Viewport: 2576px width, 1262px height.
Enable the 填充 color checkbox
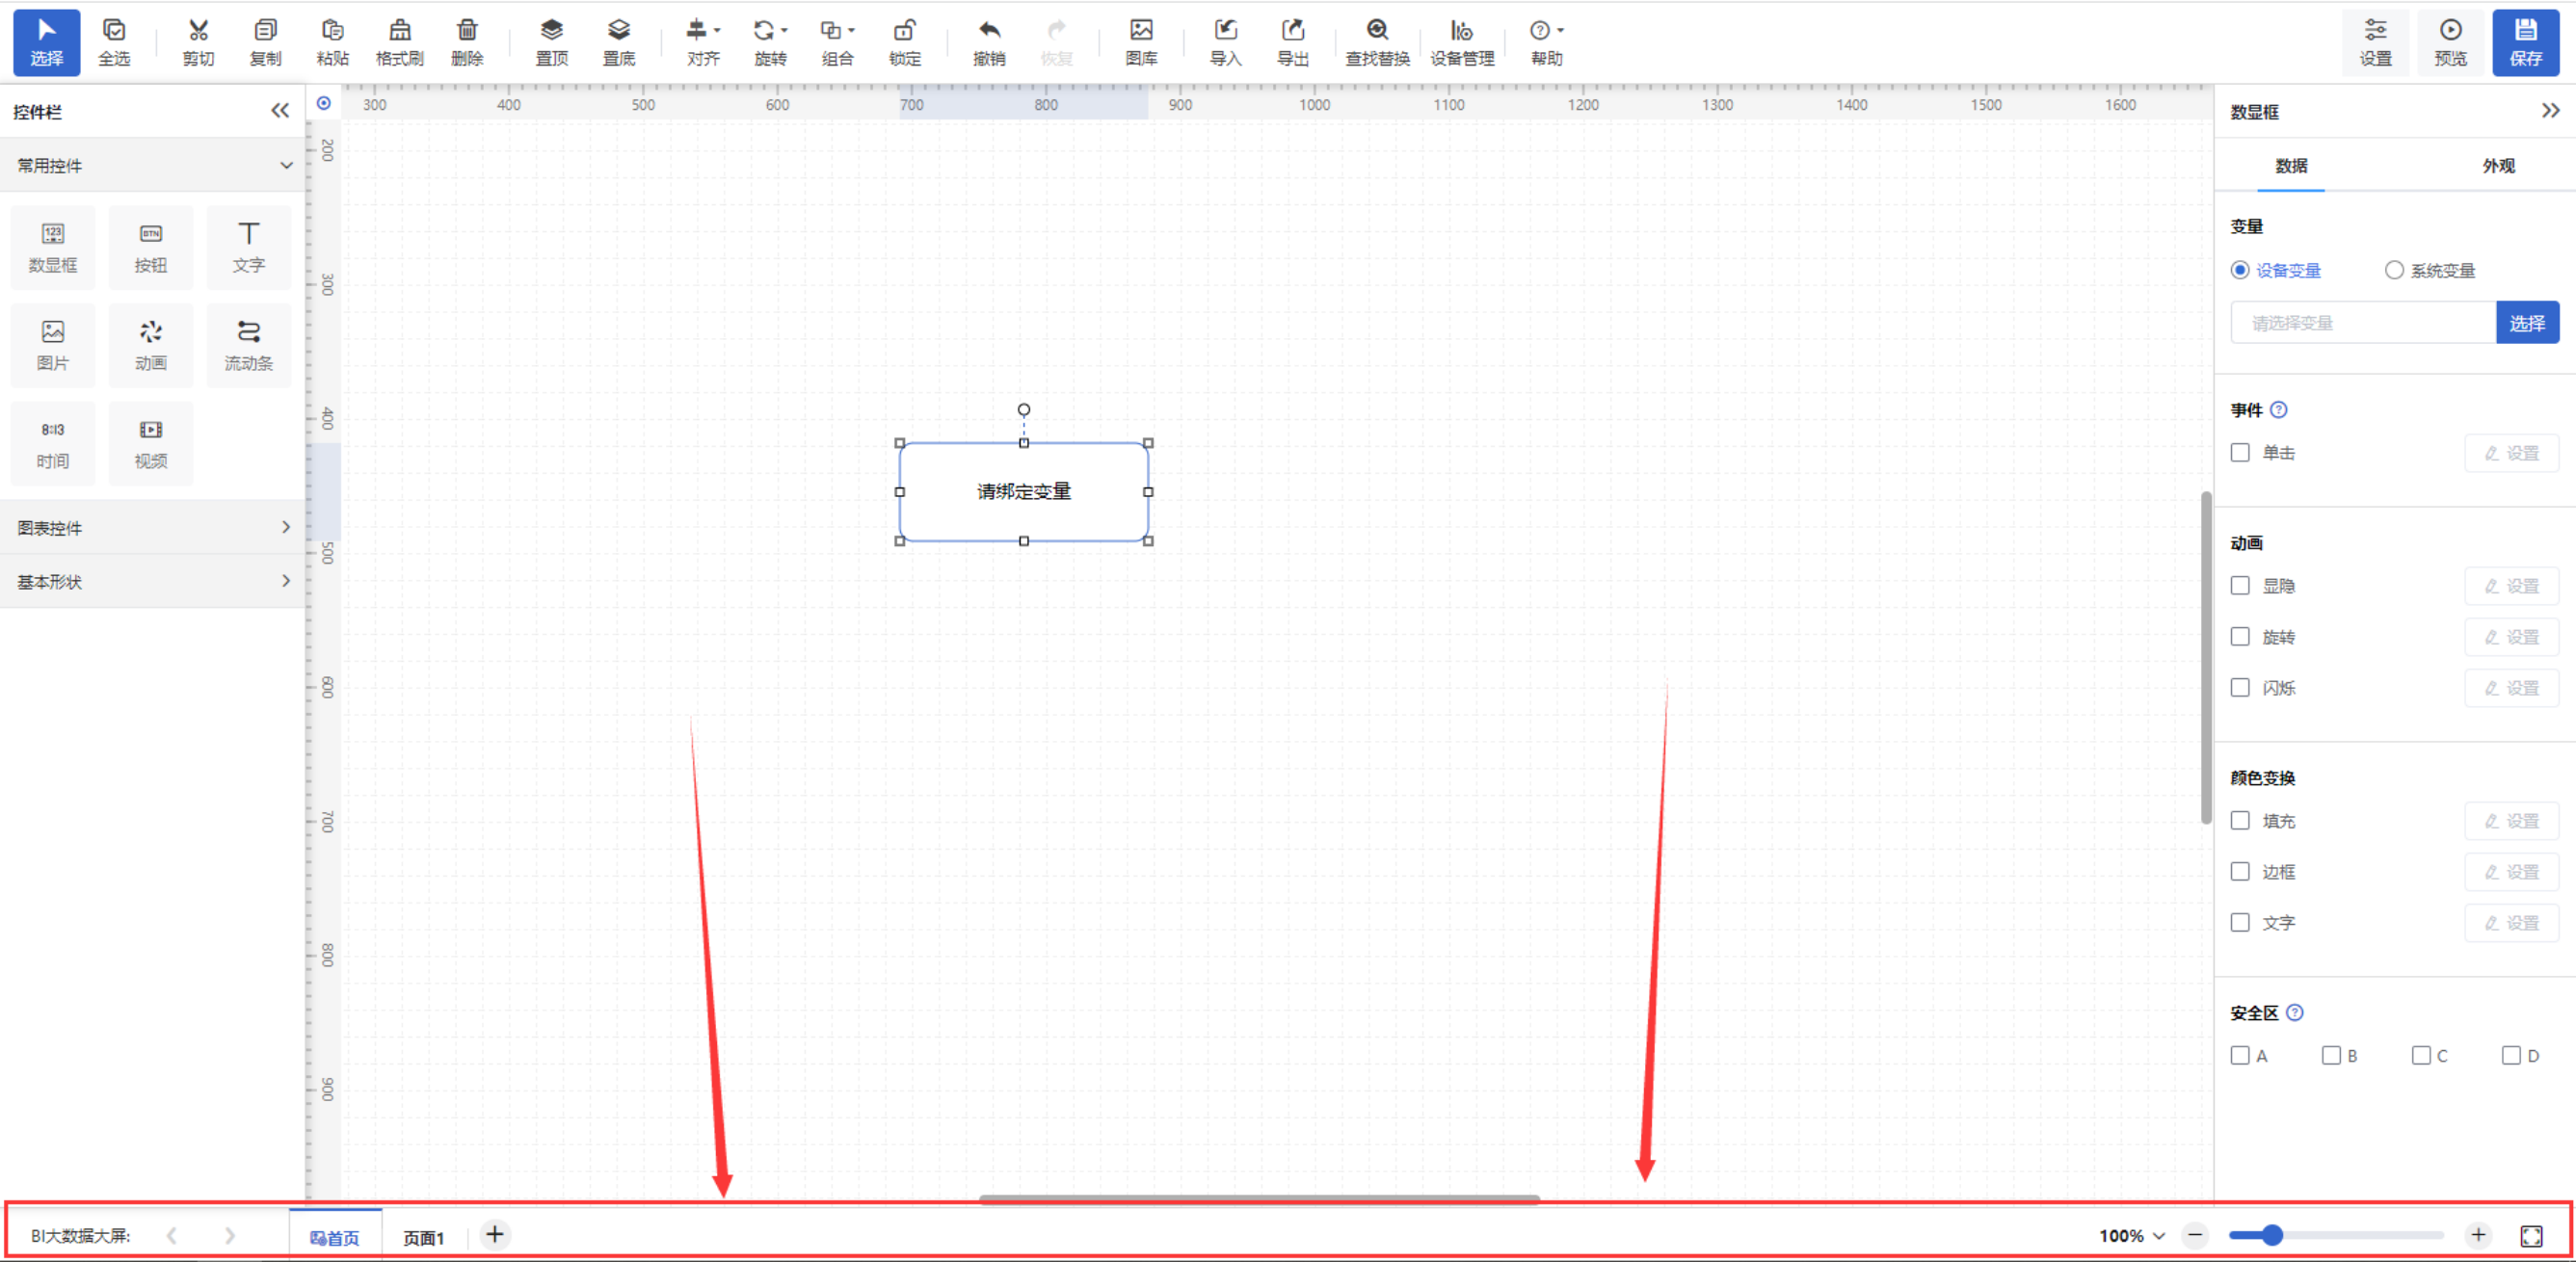pyautogui.click(x=2240, y=821)
